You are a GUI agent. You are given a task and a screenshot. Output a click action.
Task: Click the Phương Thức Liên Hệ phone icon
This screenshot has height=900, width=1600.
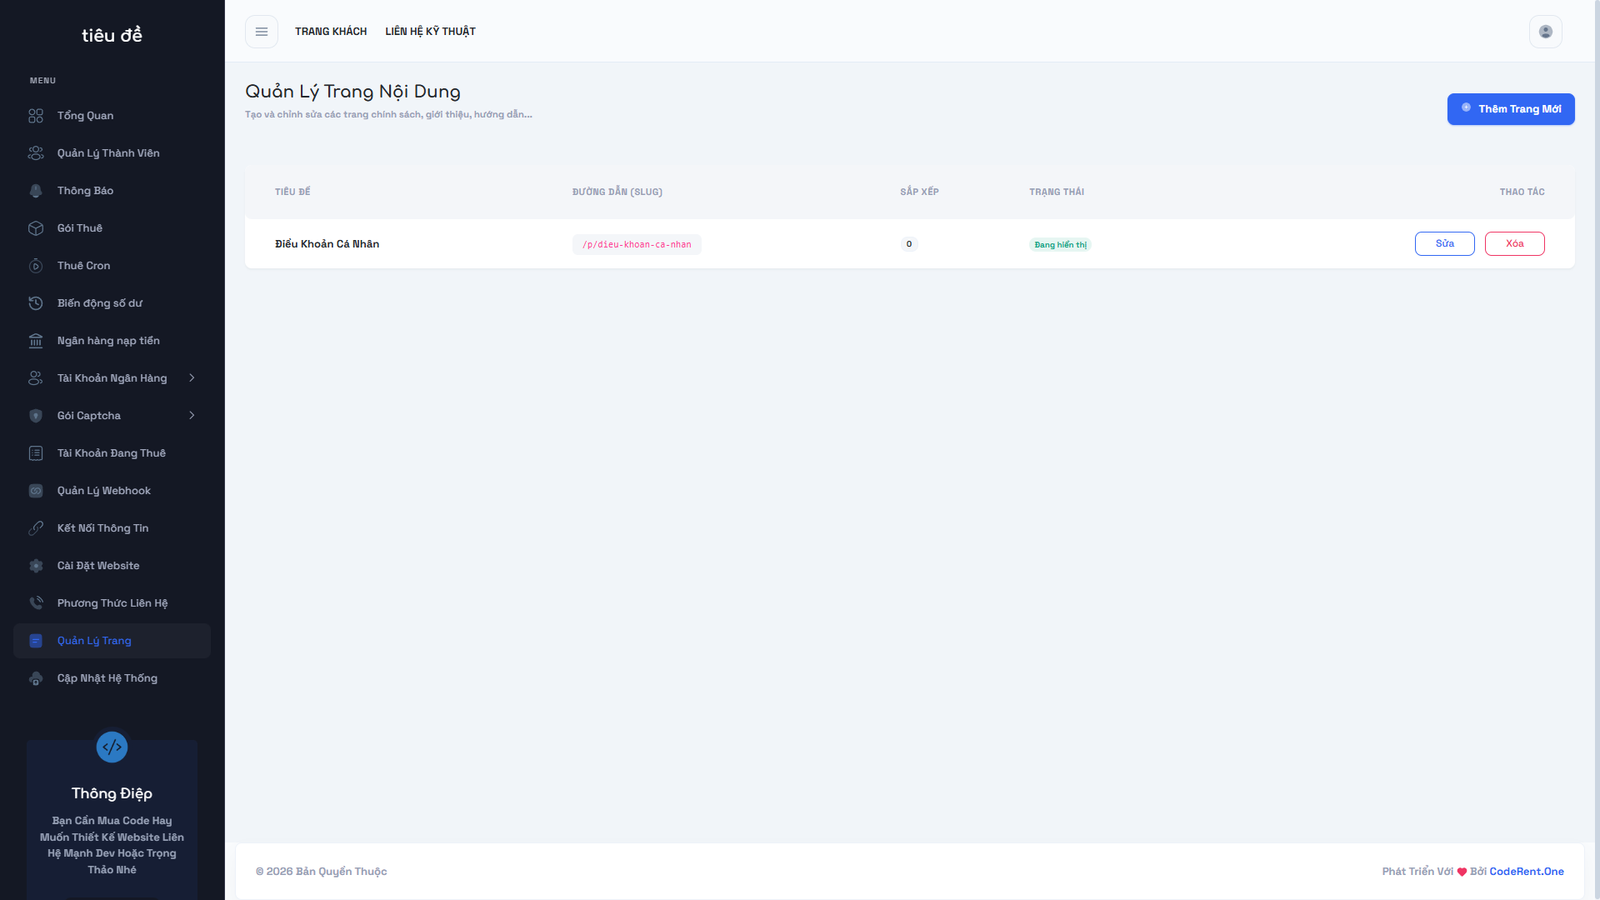point(36,603)
